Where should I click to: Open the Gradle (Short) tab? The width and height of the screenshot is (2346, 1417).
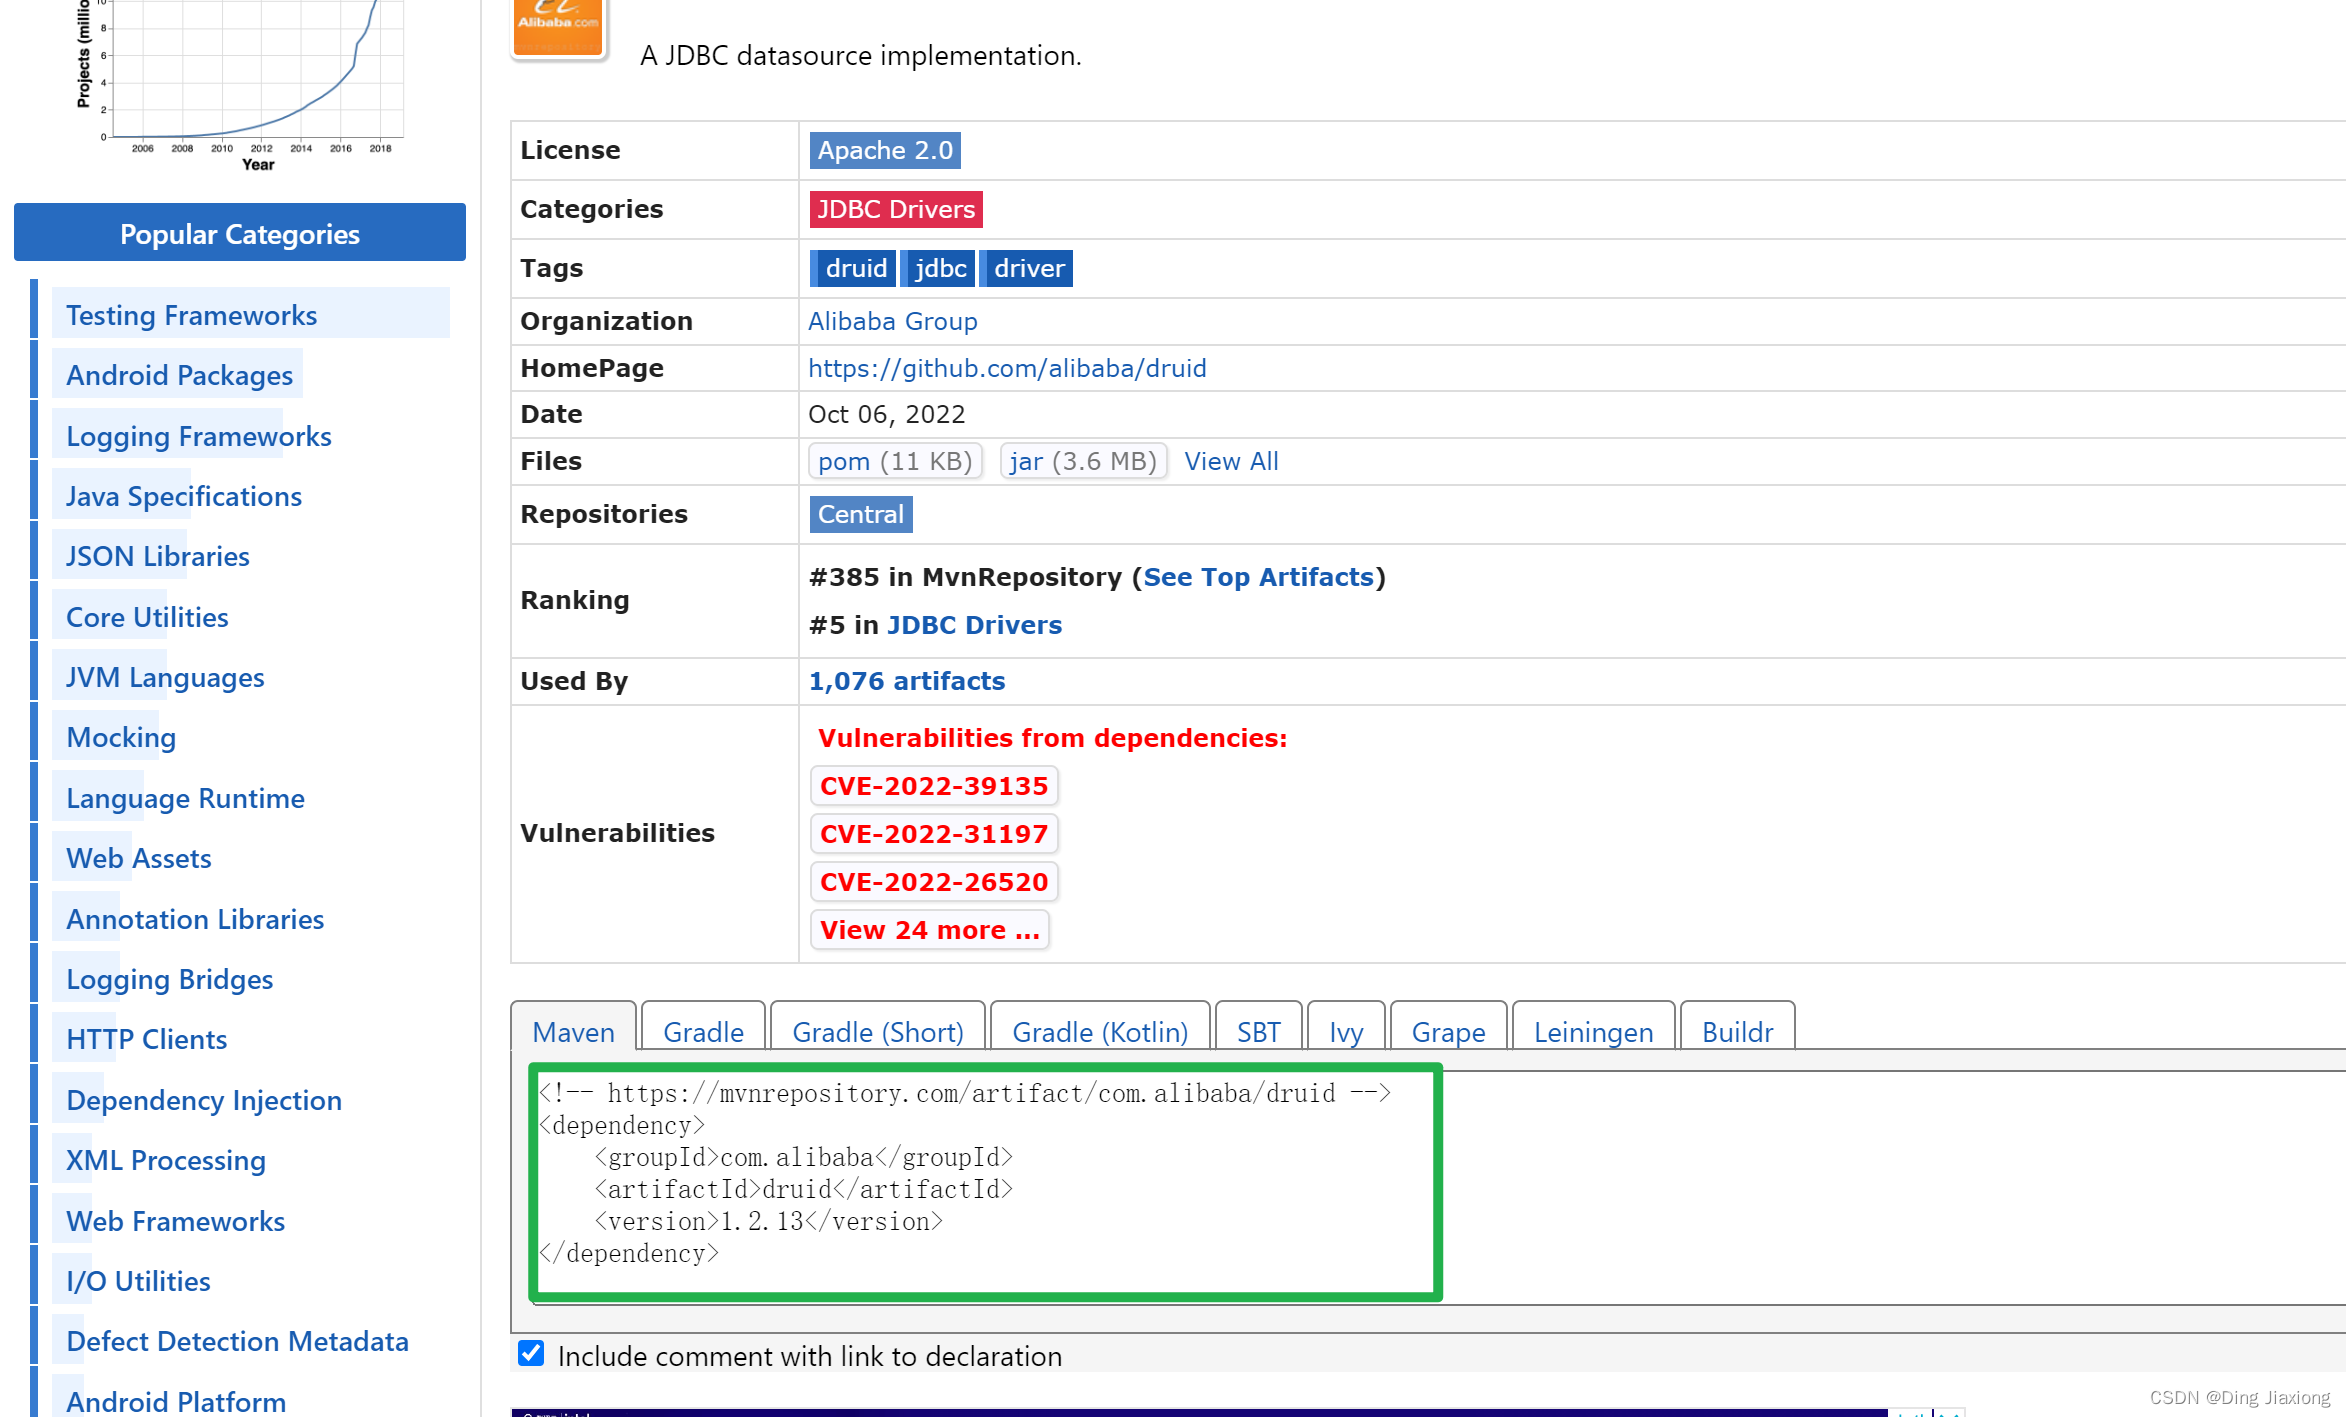[x=878, y=1031]
